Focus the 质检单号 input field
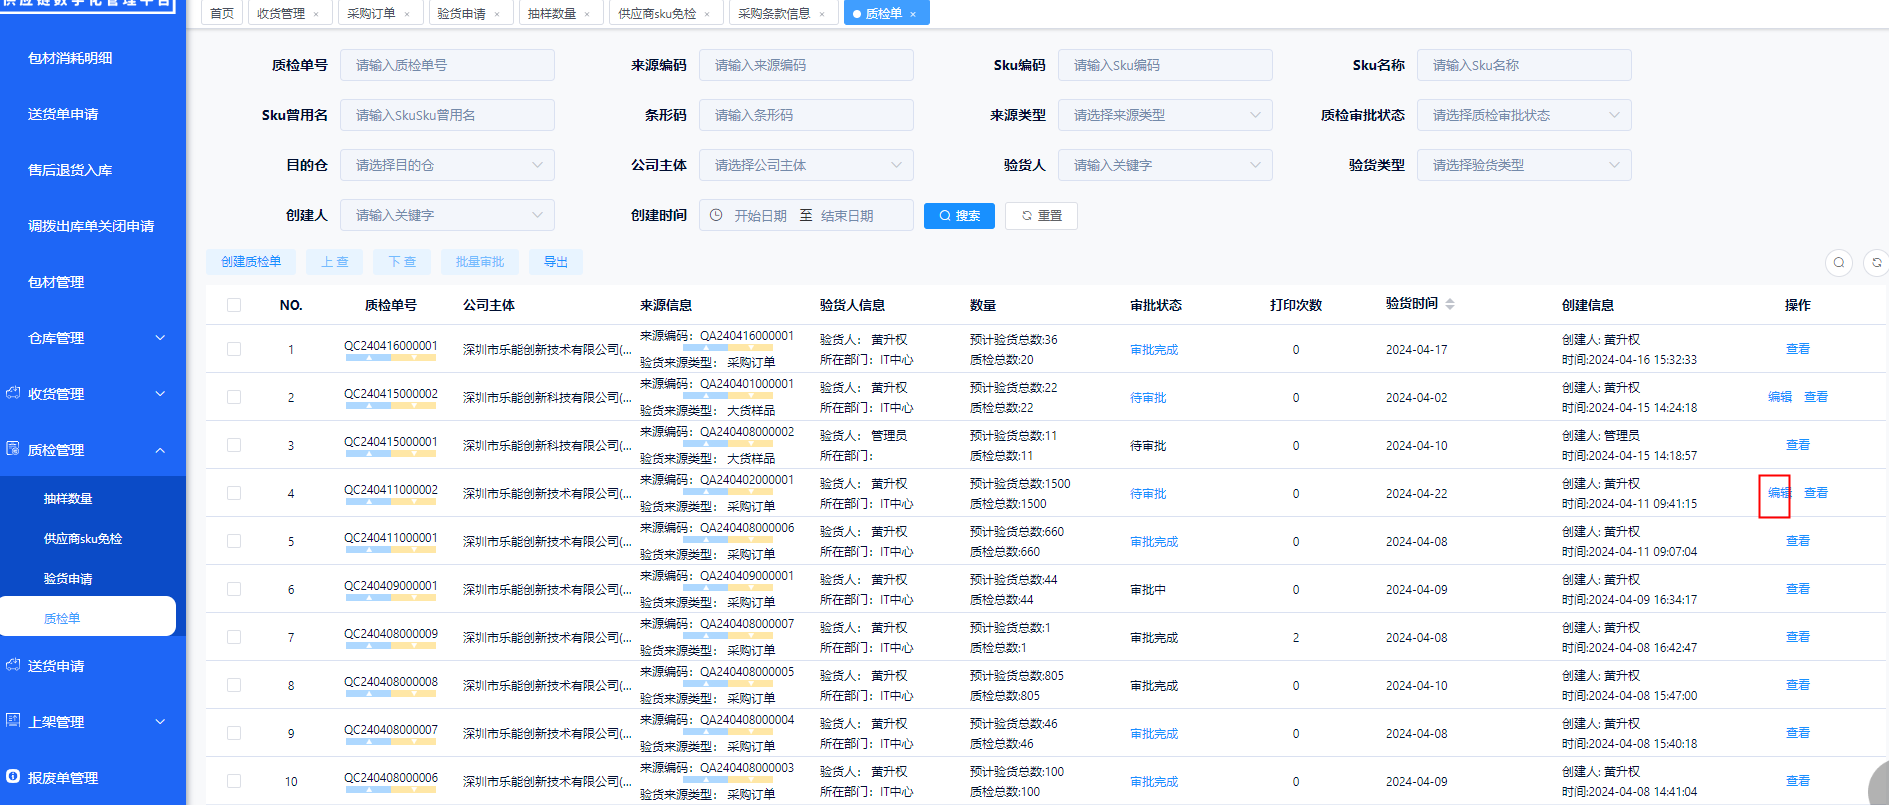The width and height of the screenshot is (1889, 805). pyautogui.click(x=447, y=65)
